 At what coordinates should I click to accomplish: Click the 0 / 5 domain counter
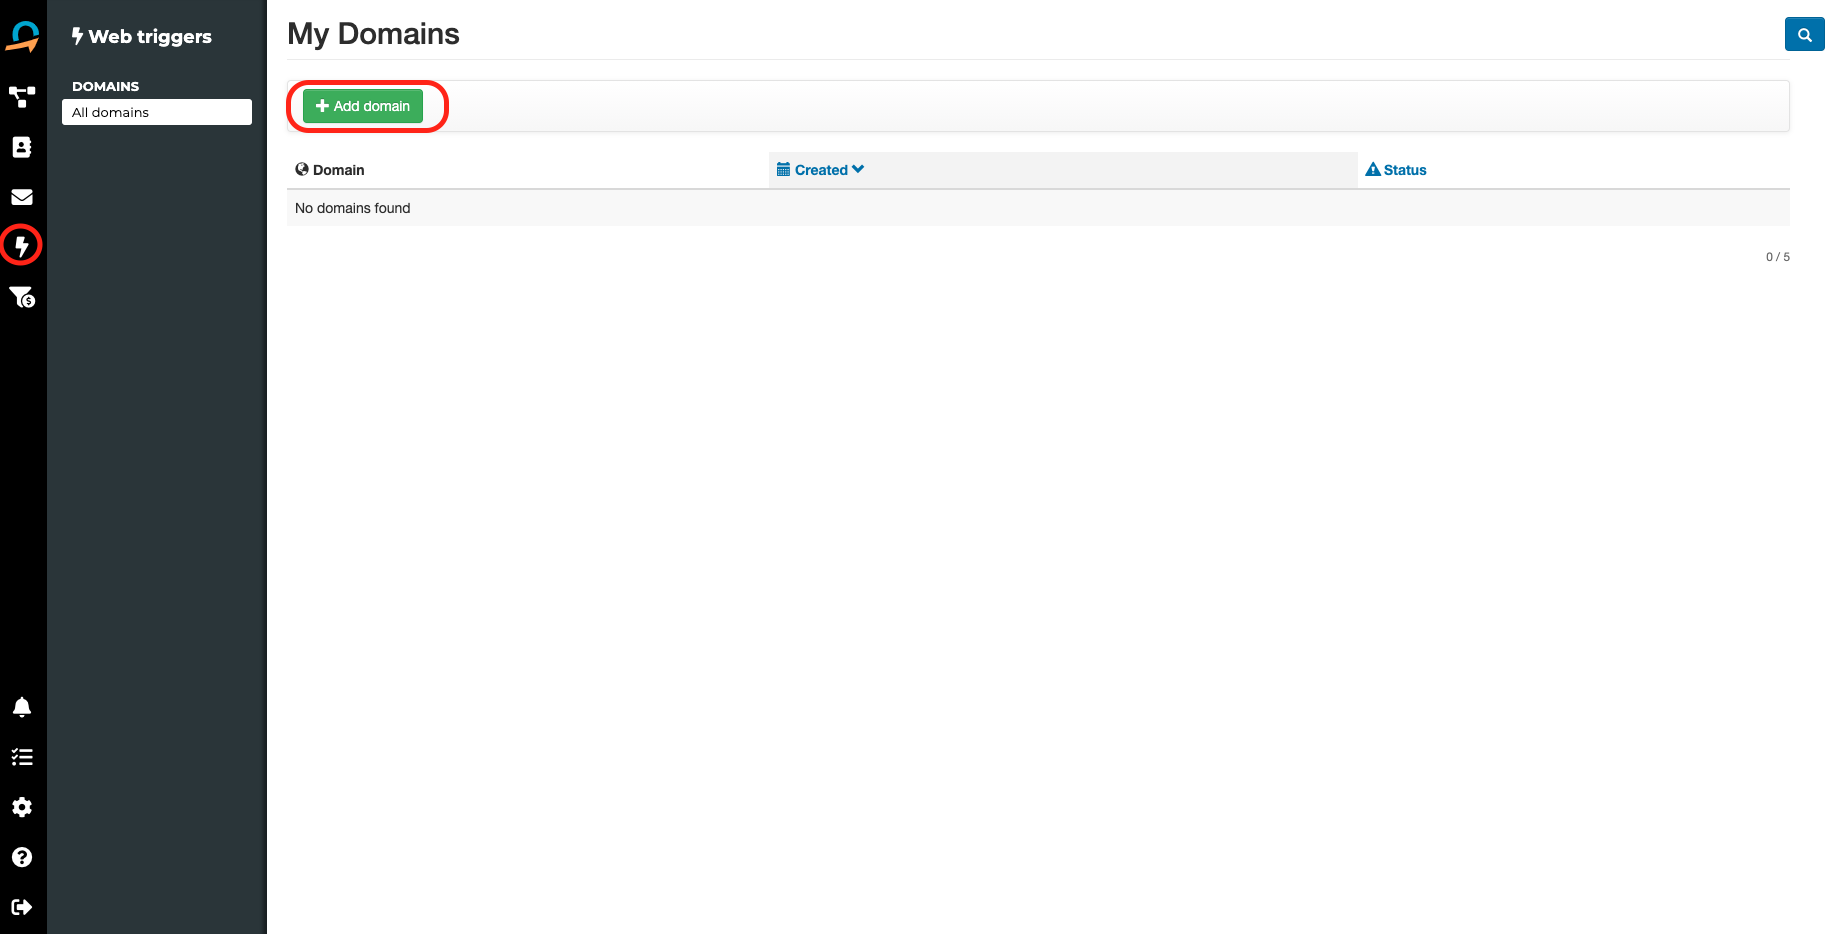click(1777, 257)
